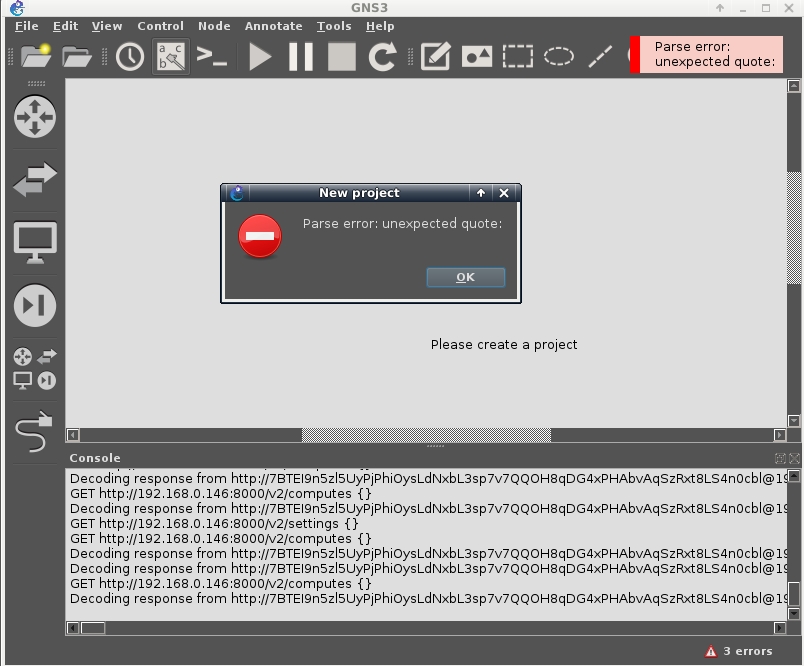Viewport: 804px width, 666px height.
Task: Click the 3 errors status indicator
Action: (739, 651)
